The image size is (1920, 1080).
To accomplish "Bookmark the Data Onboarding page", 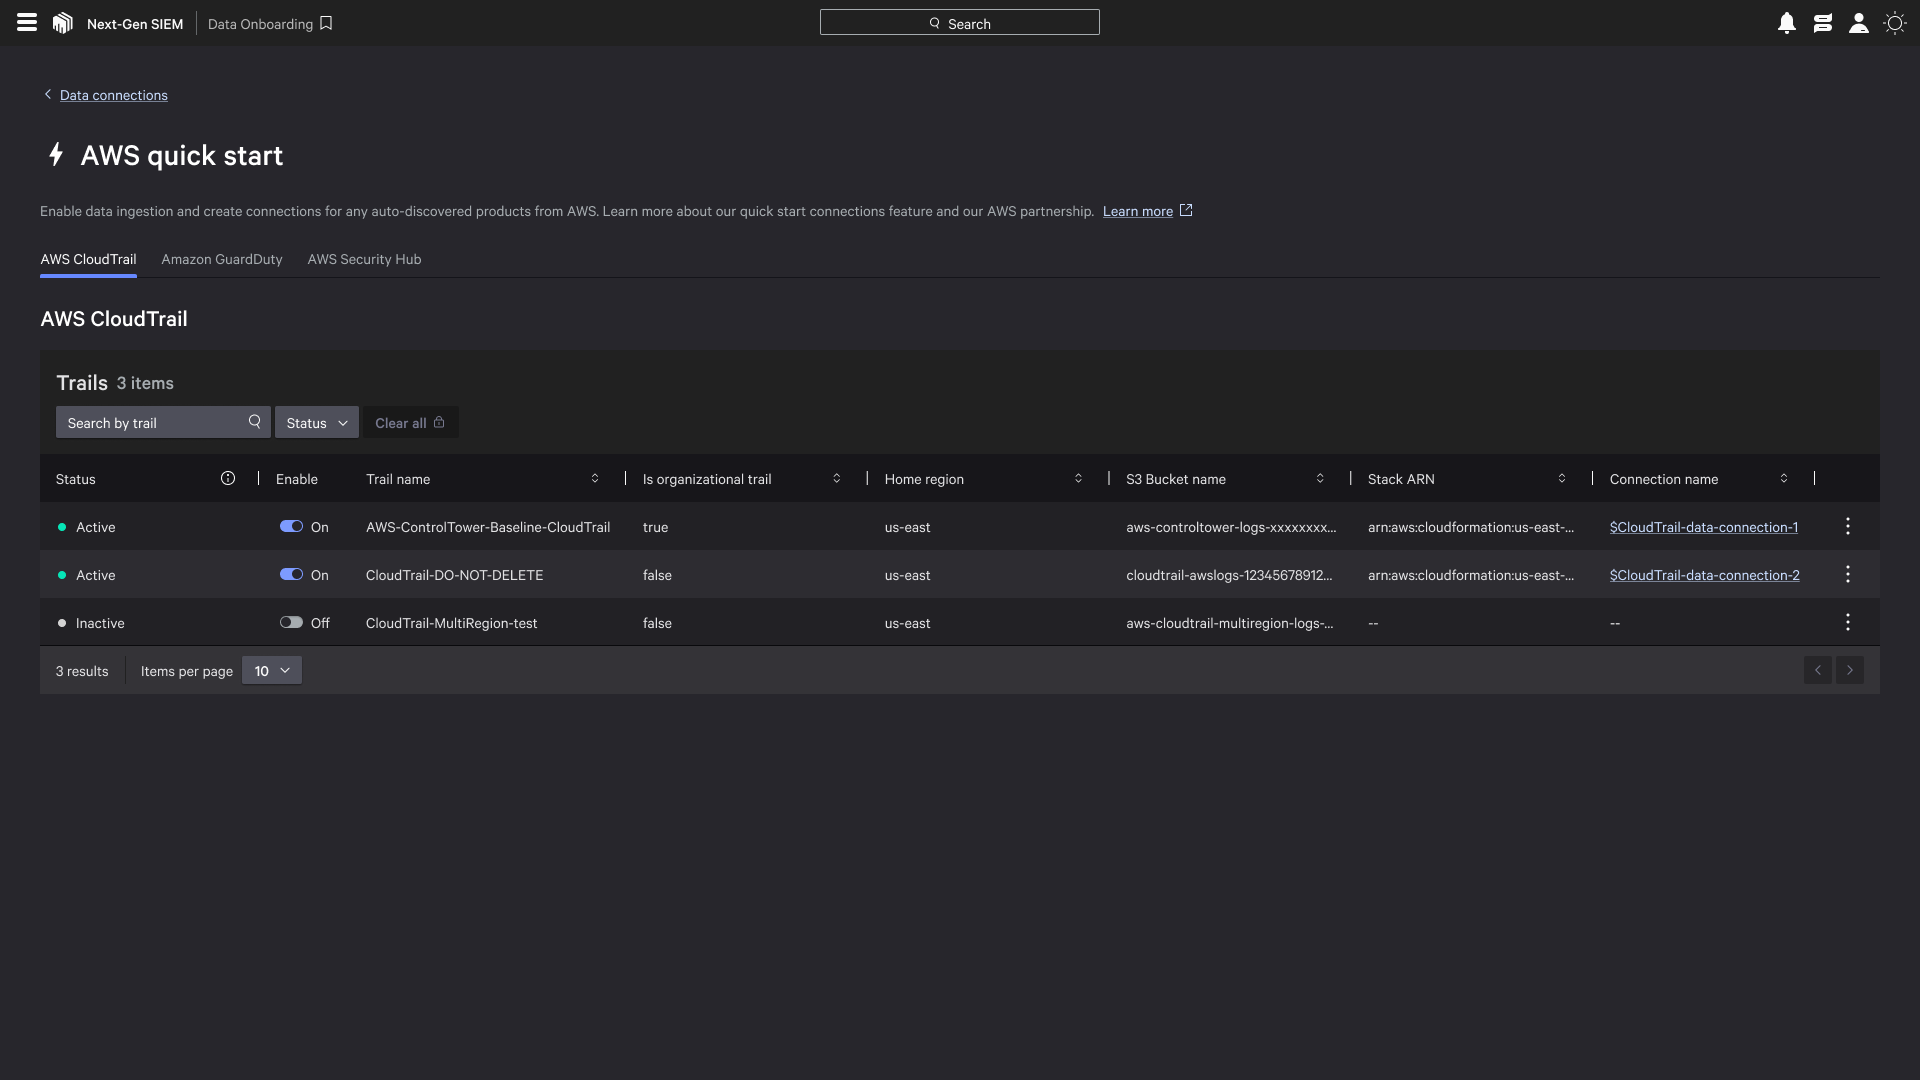I will [326, 22].
